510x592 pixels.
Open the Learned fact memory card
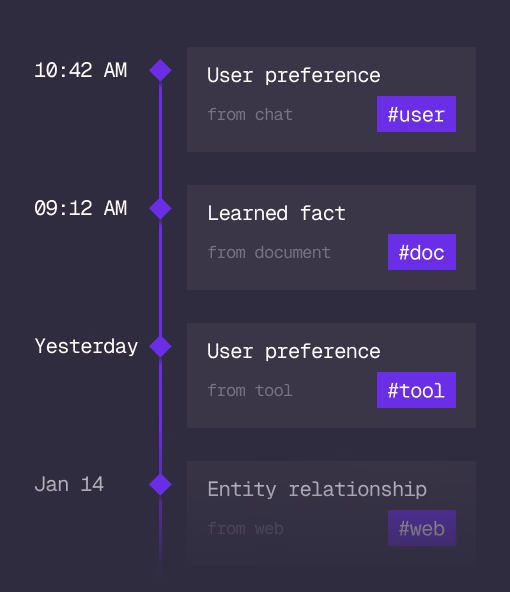tap(331, 237)
